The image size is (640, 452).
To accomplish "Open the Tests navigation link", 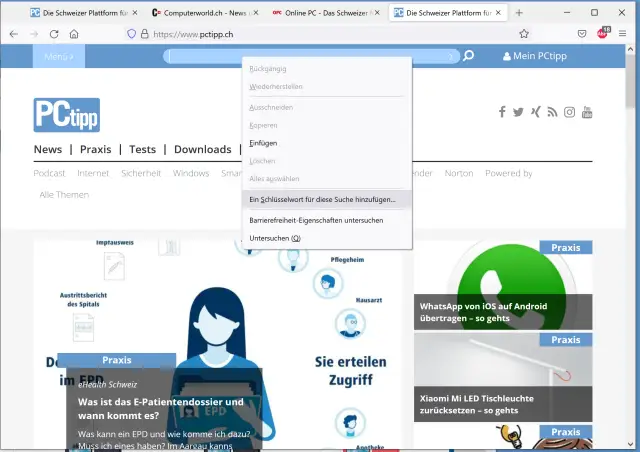I will (x=143, y=149).
